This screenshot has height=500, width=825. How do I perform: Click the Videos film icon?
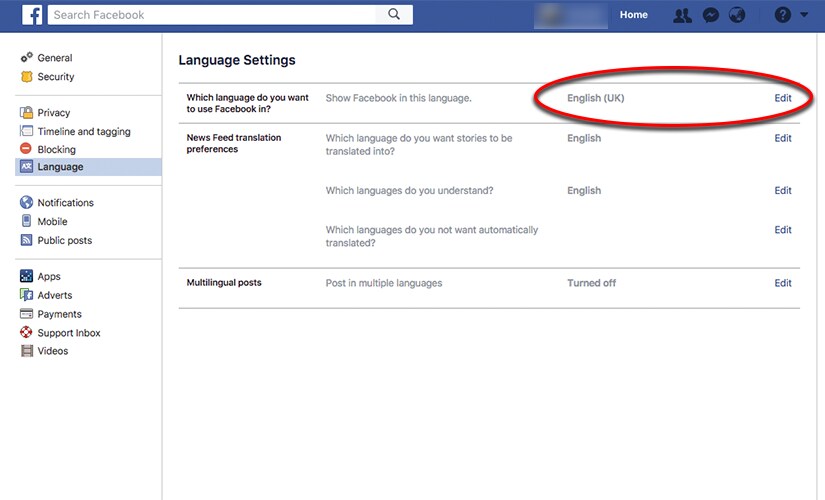(x=26, y=351)
